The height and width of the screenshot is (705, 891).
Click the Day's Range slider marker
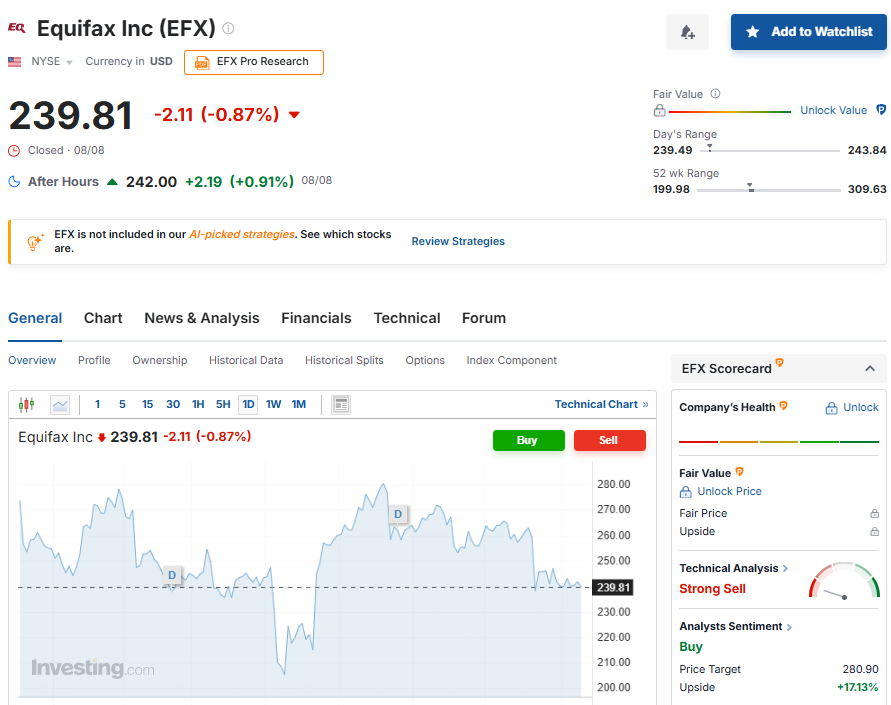pos(710,148)
